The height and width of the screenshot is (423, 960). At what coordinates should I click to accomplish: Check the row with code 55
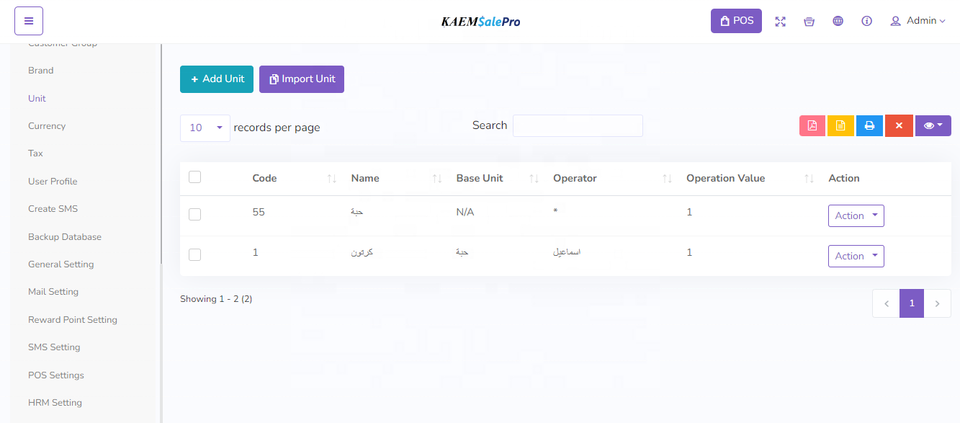click(x=195, y=214)
